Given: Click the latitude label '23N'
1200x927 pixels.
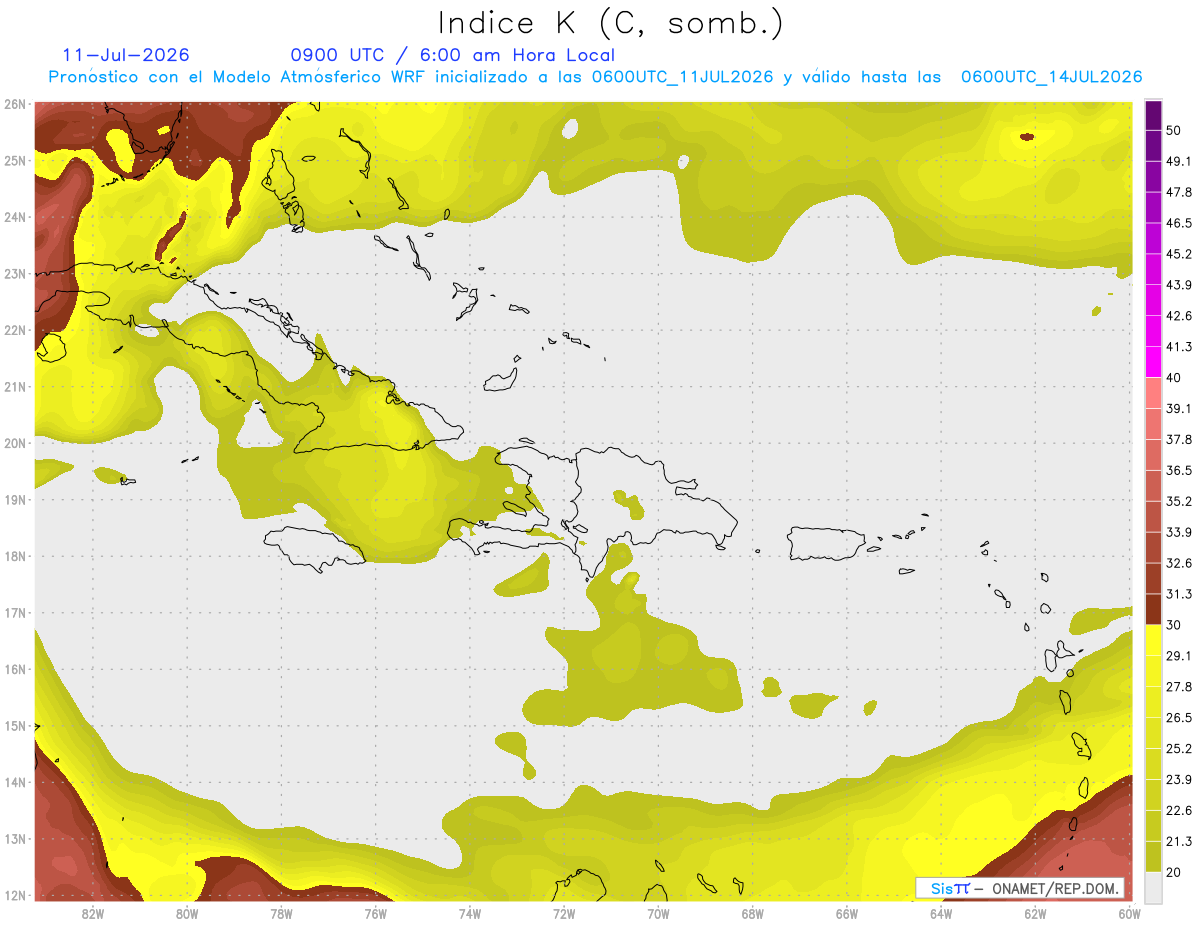Looking at the screenshot, I should coord(14,274).
